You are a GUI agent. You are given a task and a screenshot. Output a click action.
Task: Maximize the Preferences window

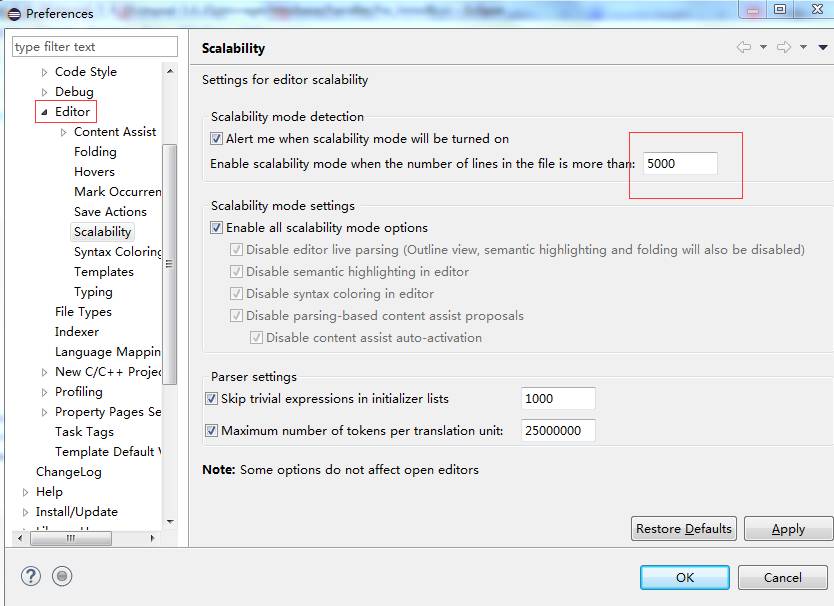[780, 9]
